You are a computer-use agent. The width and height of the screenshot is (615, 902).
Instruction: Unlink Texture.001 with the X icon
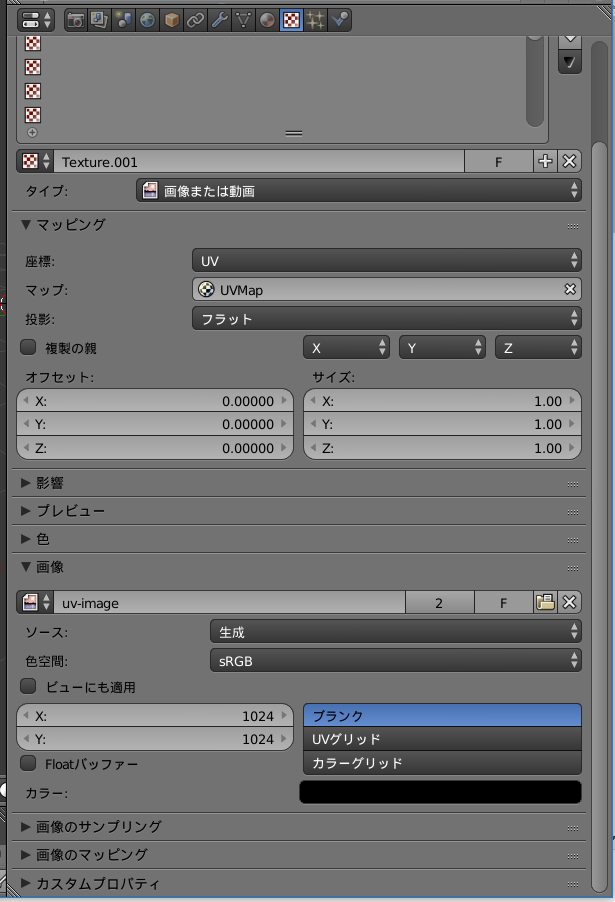coord(569,162)
